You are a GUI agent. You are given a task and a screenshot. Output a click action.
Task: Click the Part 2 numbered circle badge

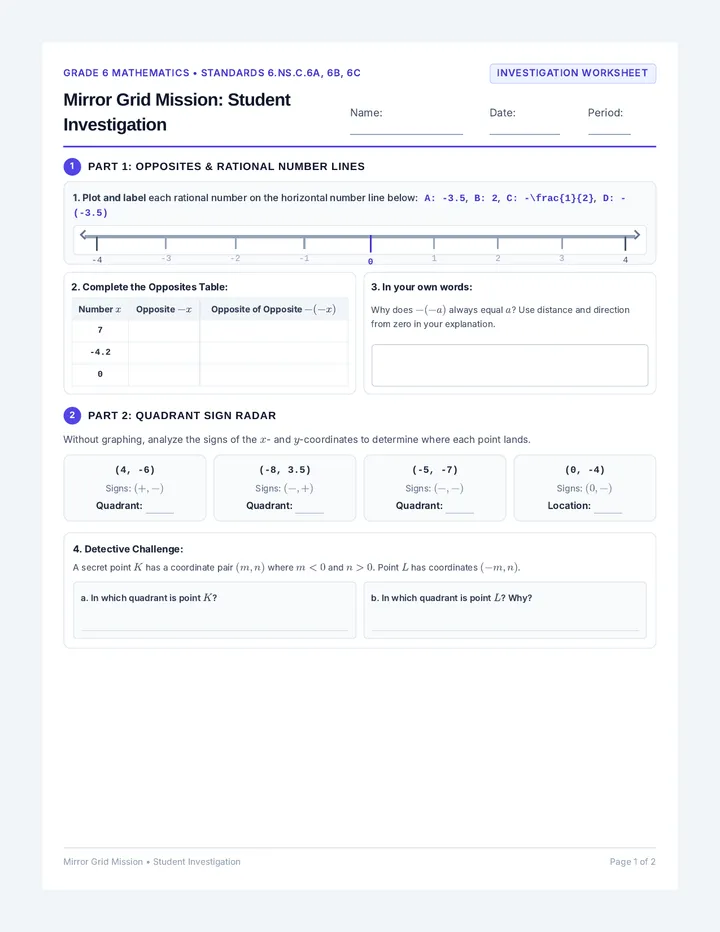coord(72,415)
